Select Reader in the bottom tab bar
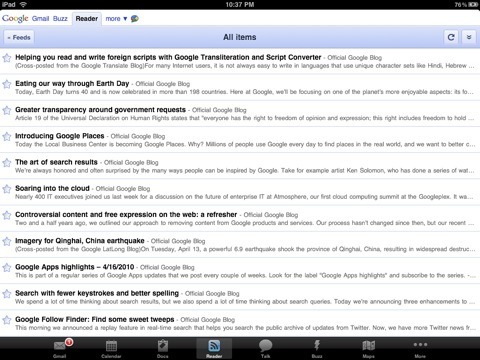 point(214,348)
